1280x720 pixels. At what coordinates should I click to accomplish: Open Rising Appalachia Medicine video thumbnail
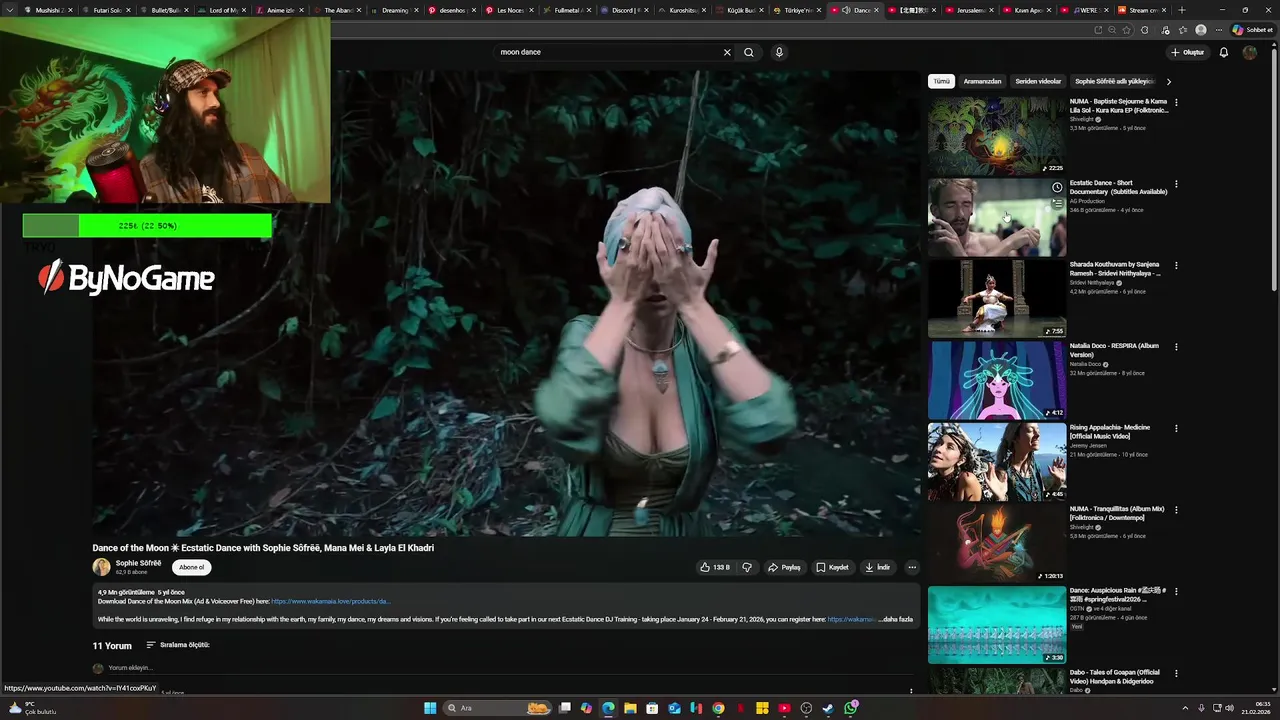[x=997, y=461]
